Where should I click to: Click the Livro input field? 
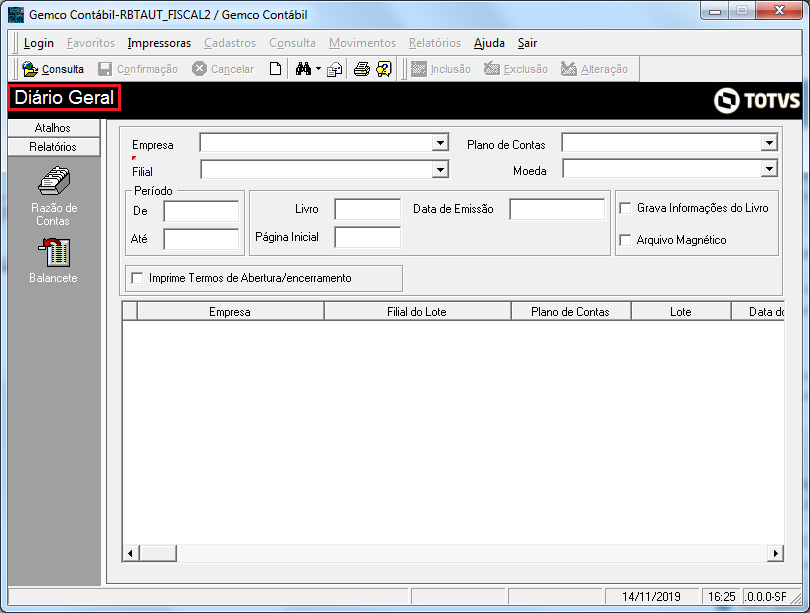pyautogui.click(x=368, y=209)
